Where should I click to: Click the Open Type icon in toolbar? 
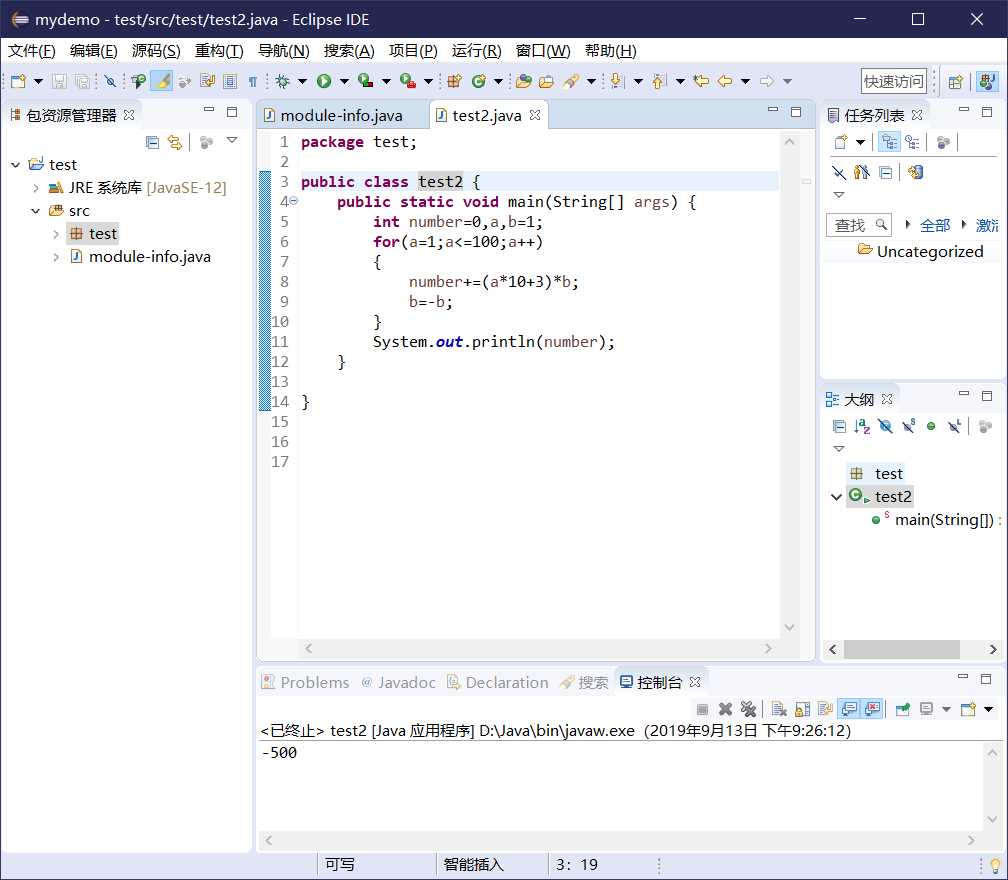pyautogui.click(x=523, y=81)
